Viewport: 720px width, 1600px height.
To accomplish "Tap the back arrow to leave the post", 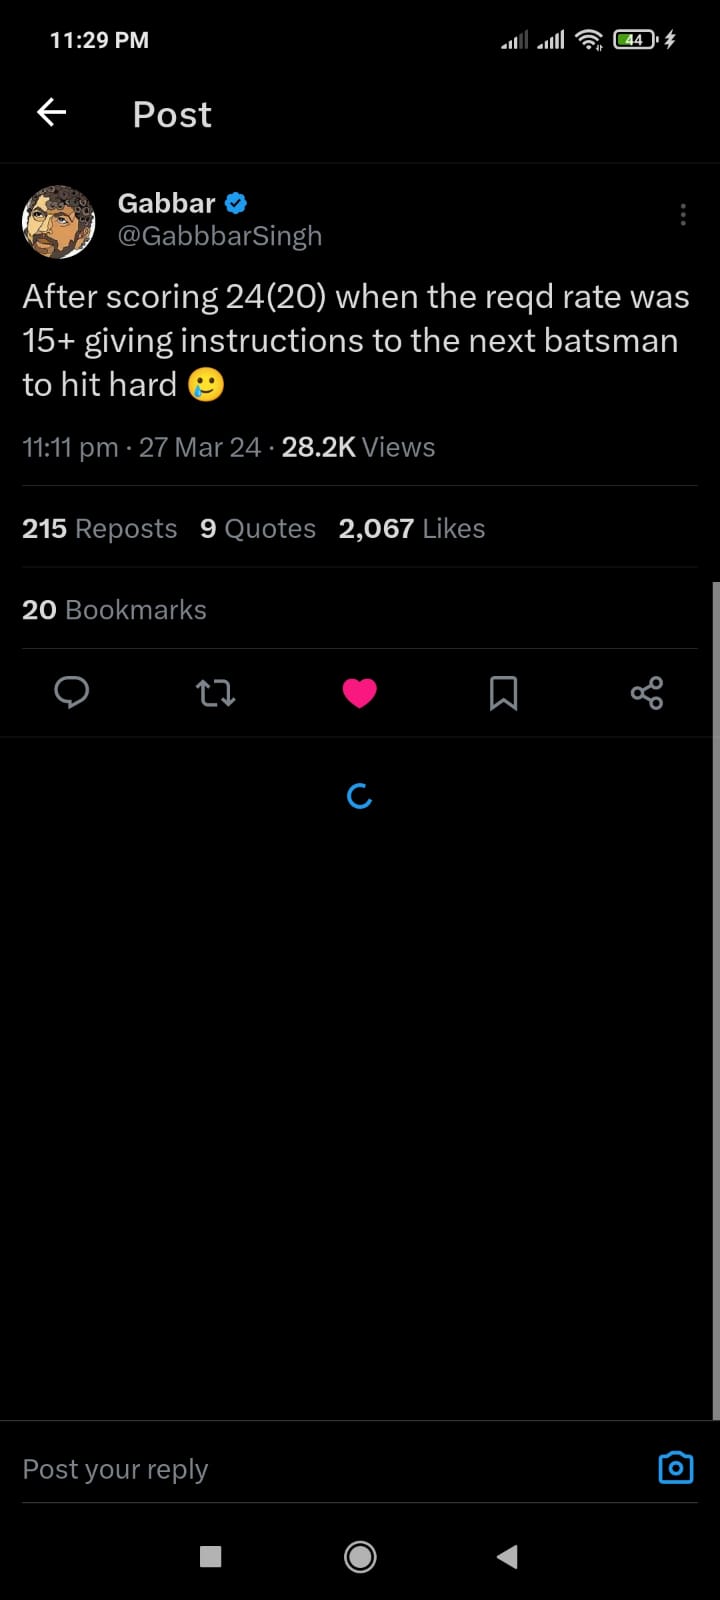I will [x=52, y=113].
